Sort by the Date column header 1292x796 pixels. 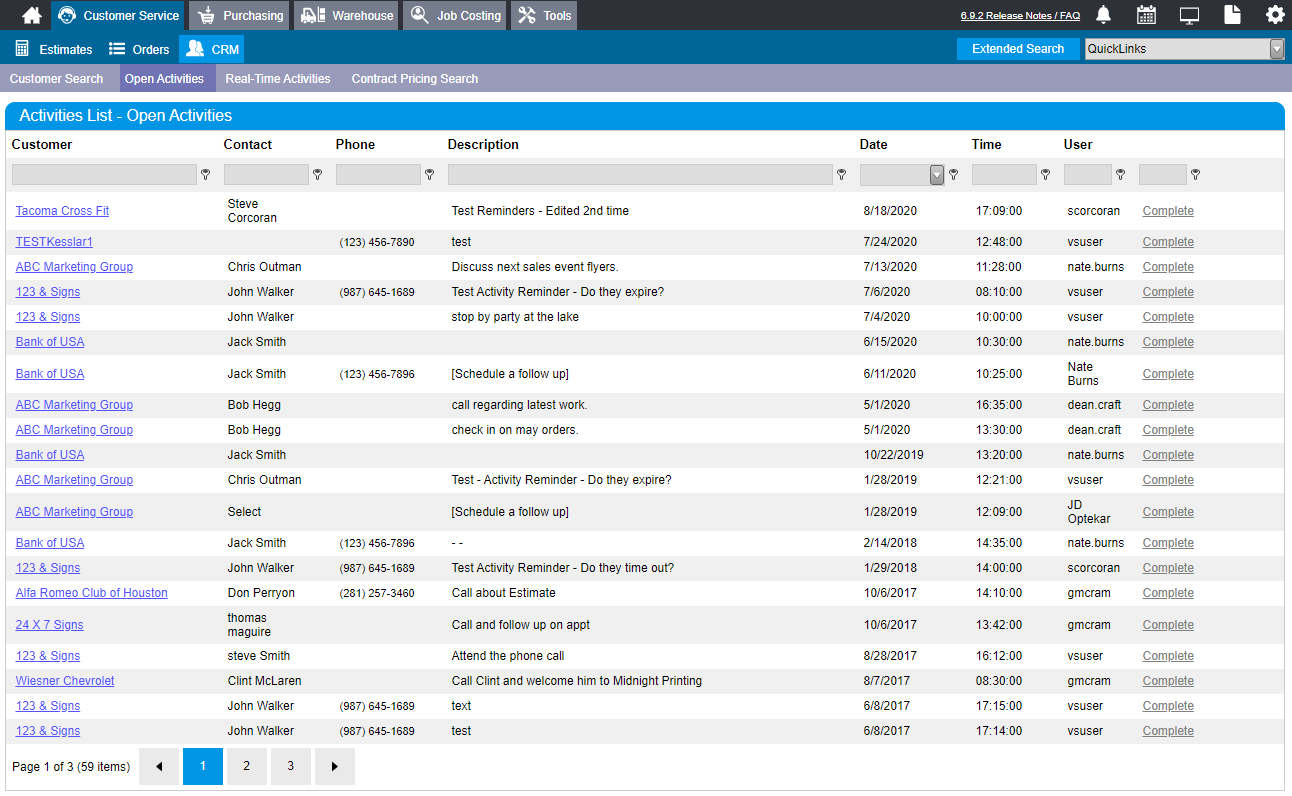pyautogui.click(x=873, y=144)
